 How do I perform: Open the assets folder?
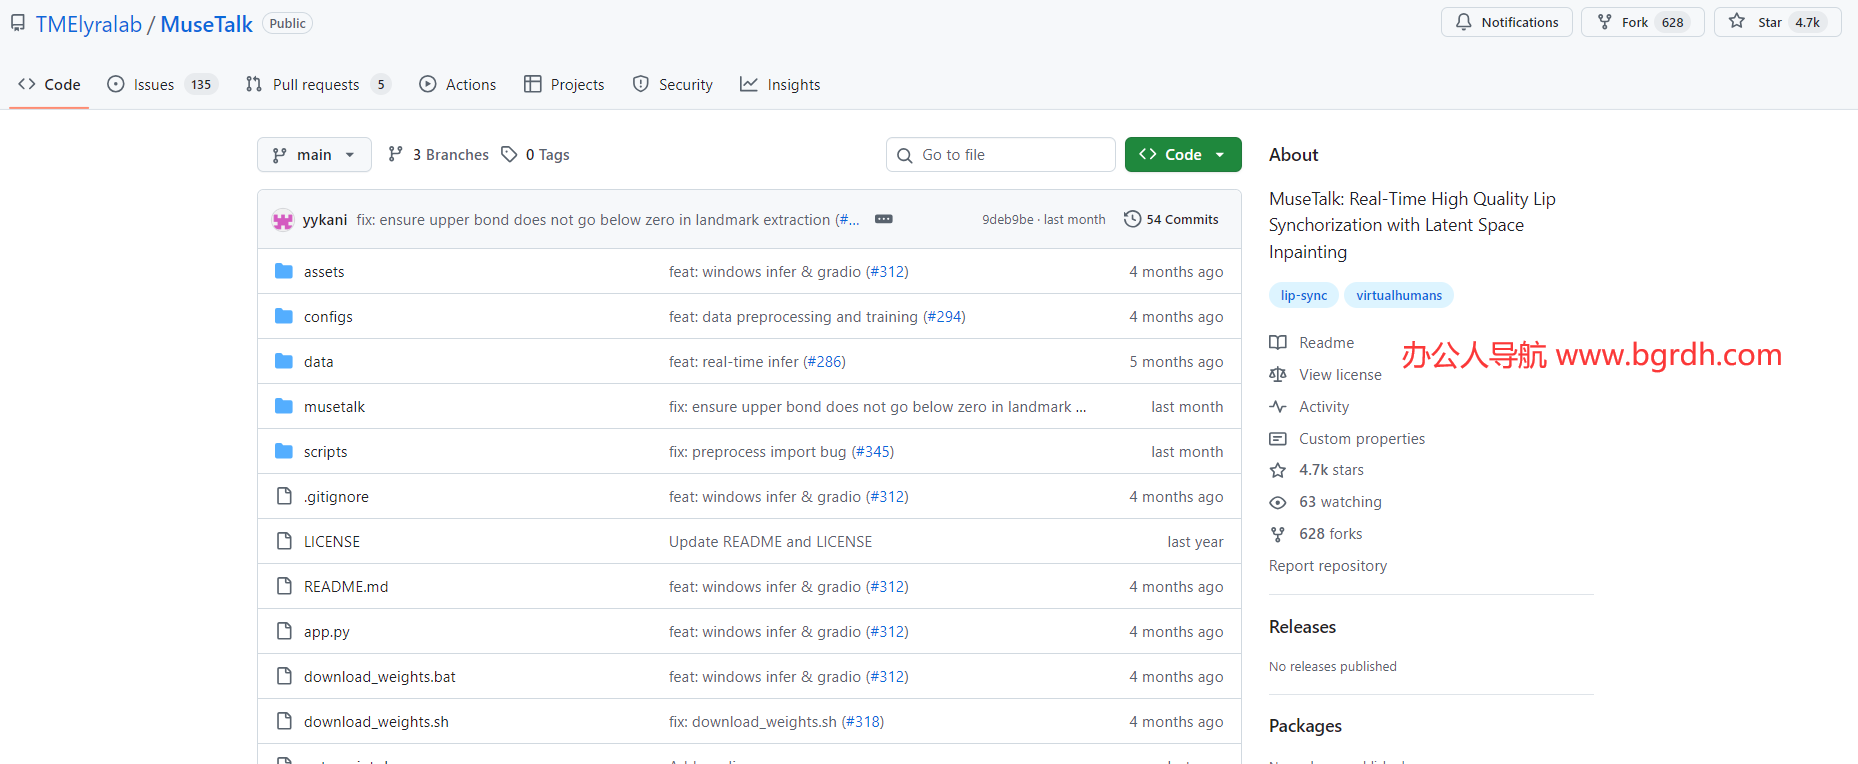pos(323,272)
